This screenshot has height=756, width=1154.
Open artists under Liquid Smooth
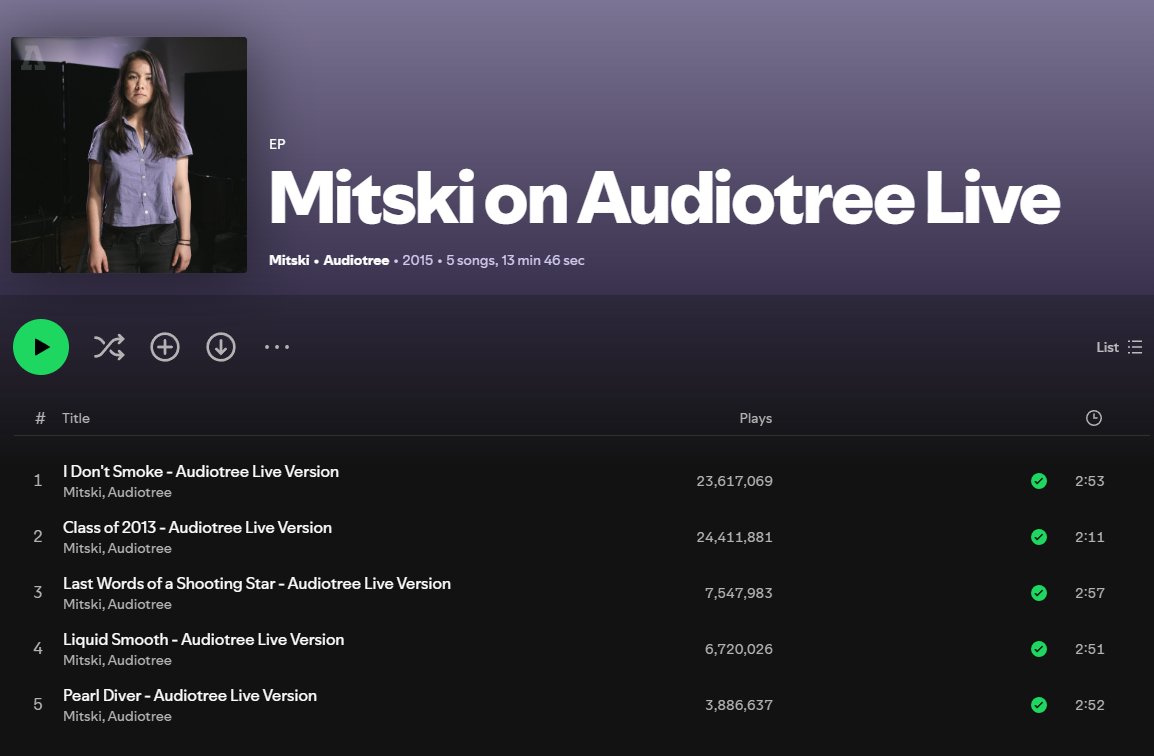coord(117,660)
